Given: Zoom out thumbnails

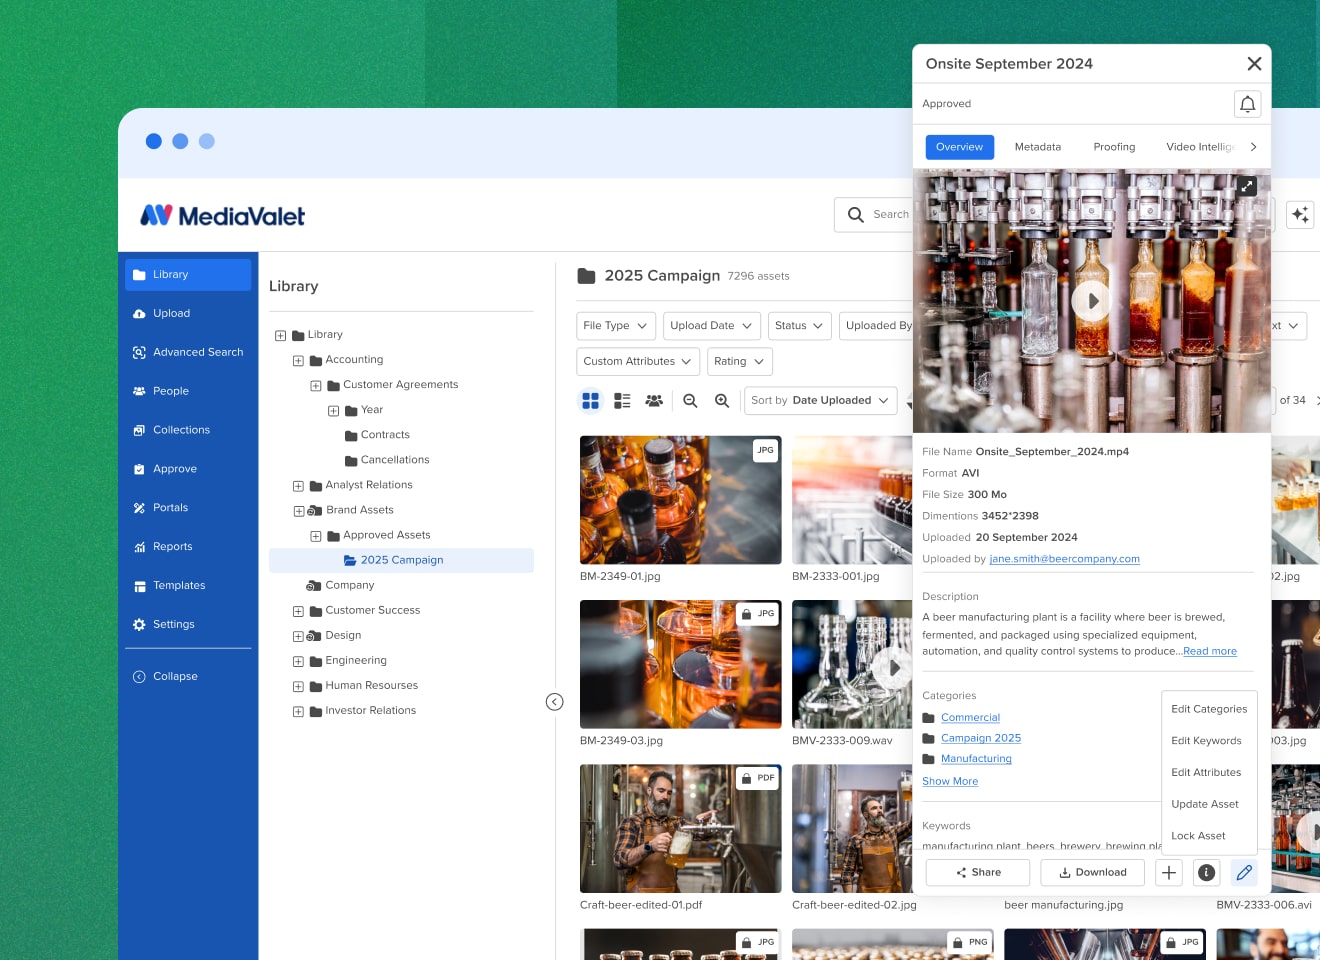Looking at the screenshot, I should tap(690, 401).
